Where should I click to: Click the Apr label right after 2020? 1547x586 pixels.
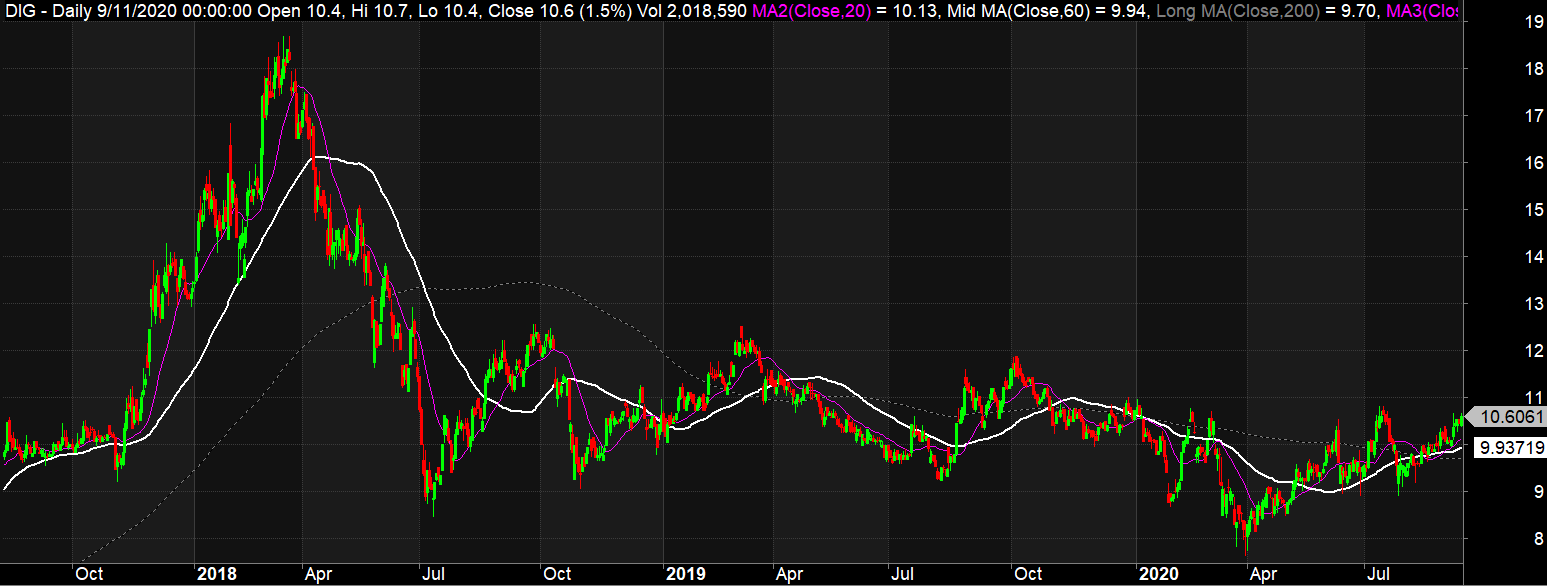coord(1264,574)
